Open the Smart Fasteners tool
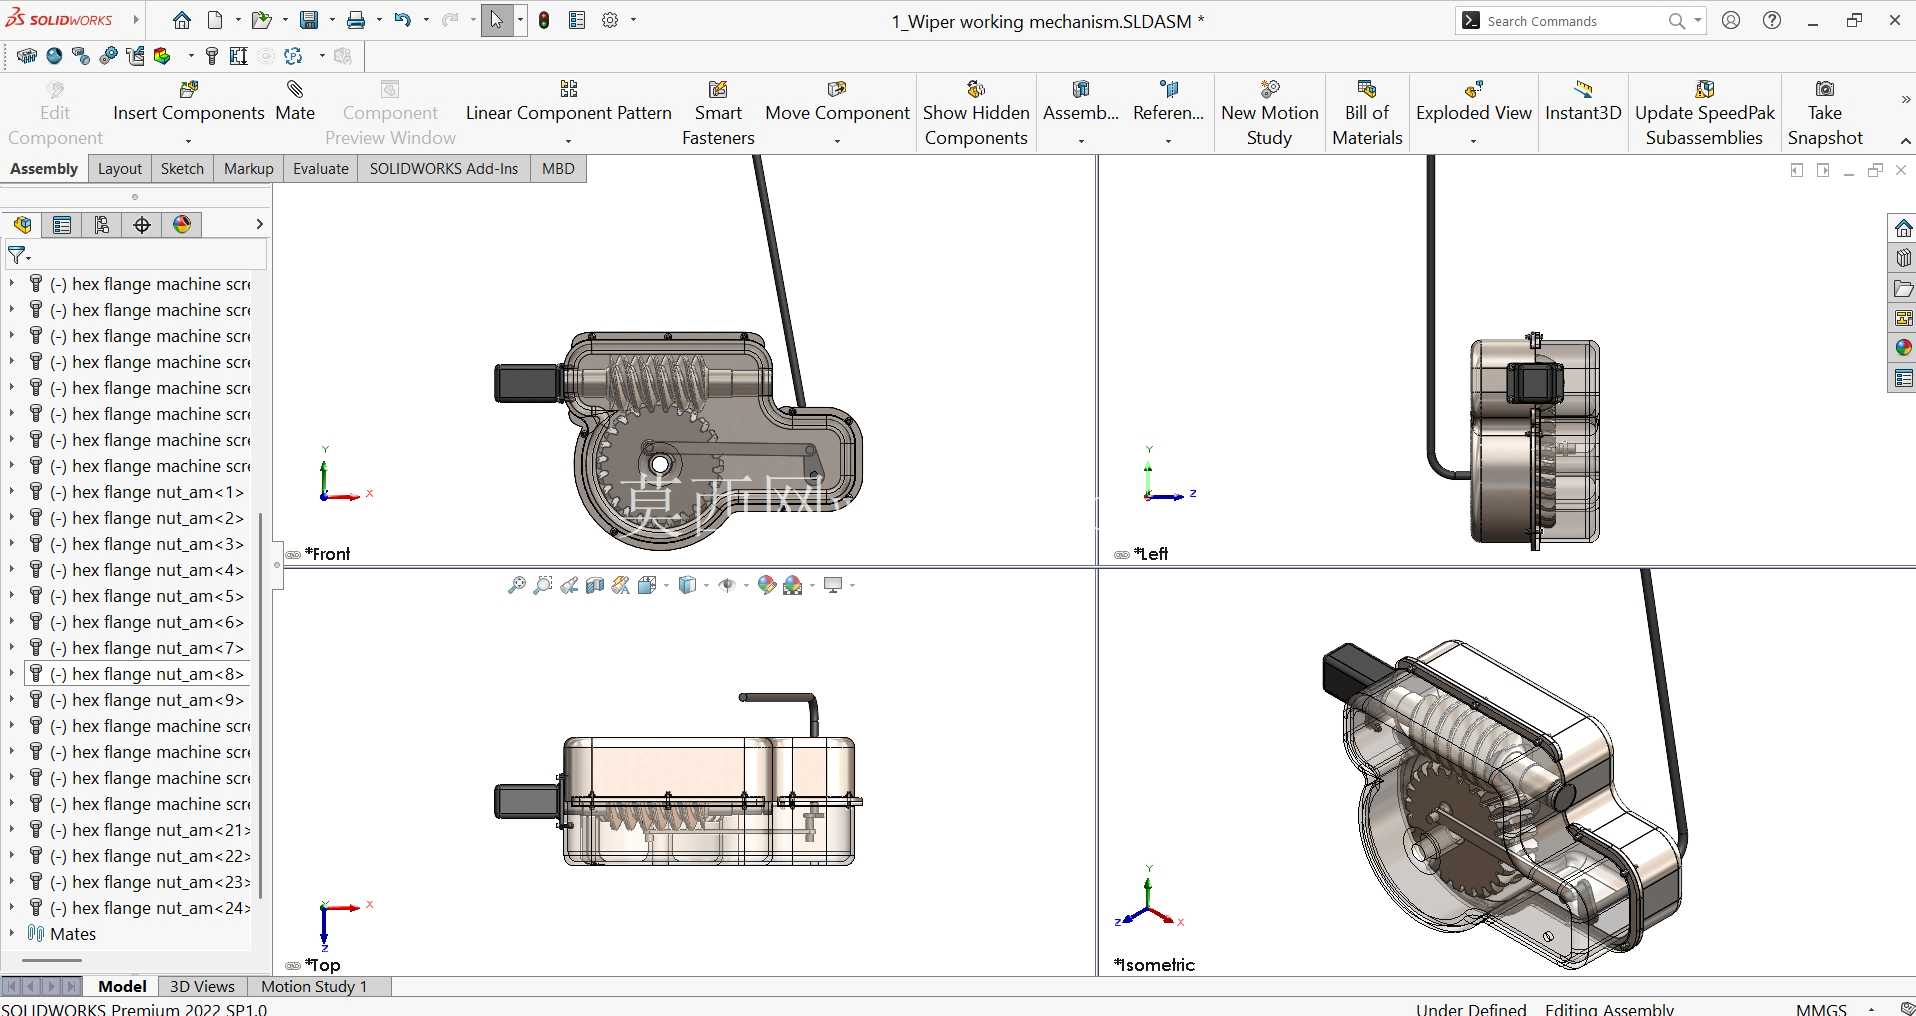1916x1016 pixels. (x=718, y=113)
